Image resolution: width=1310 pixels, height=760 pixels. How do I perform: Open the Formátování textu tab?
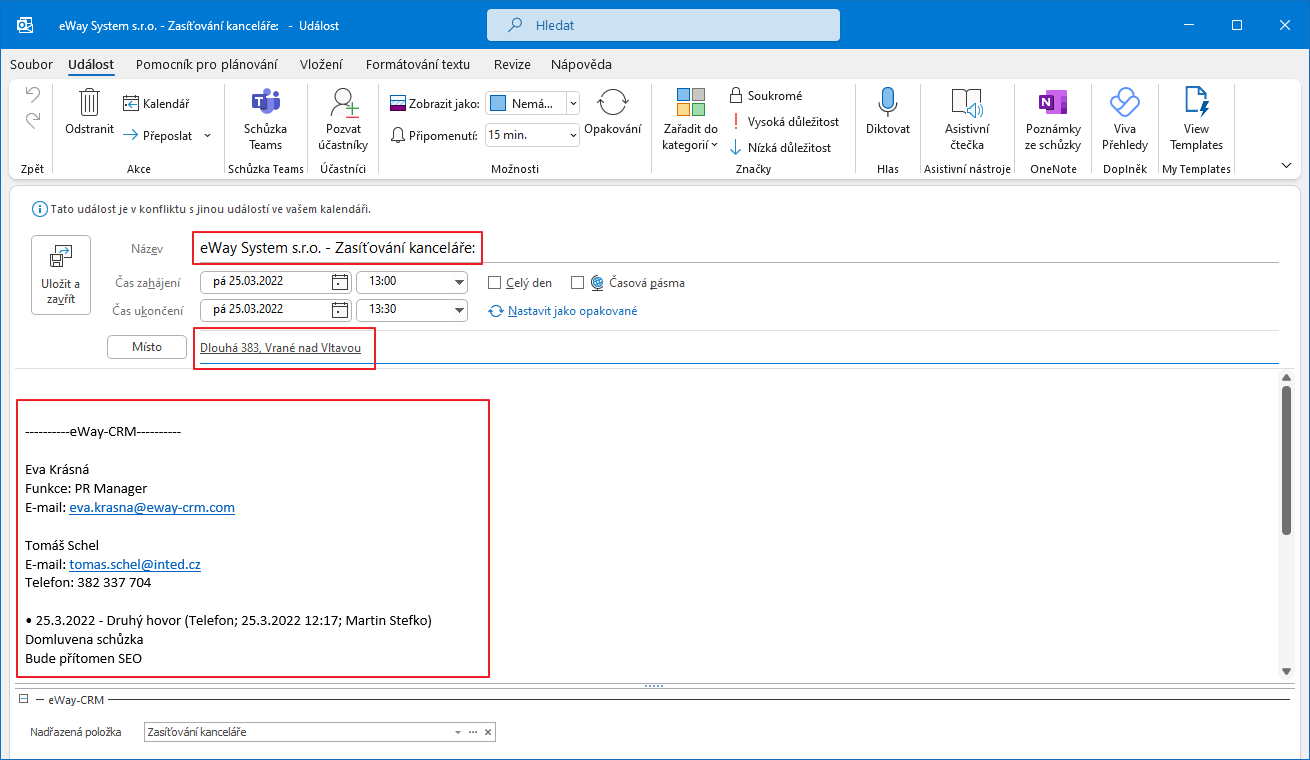coord(417,64)
